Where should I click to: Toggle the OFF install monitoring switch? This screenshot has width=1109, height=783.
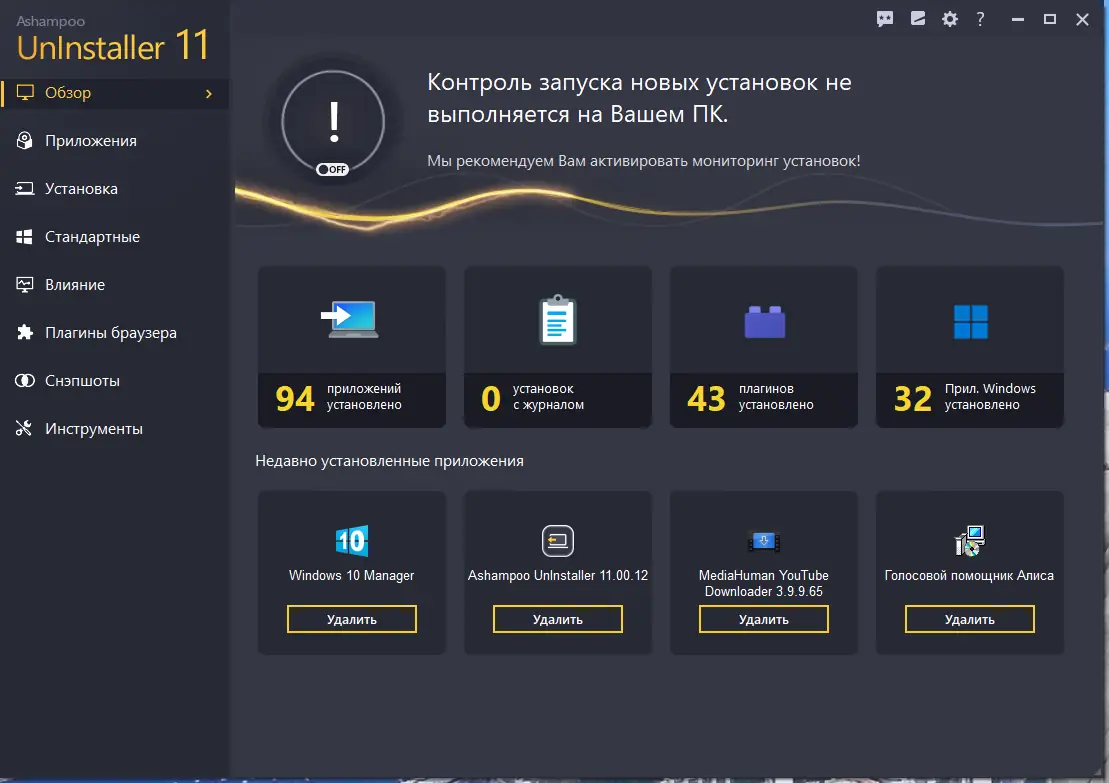(x=332, y=170)
